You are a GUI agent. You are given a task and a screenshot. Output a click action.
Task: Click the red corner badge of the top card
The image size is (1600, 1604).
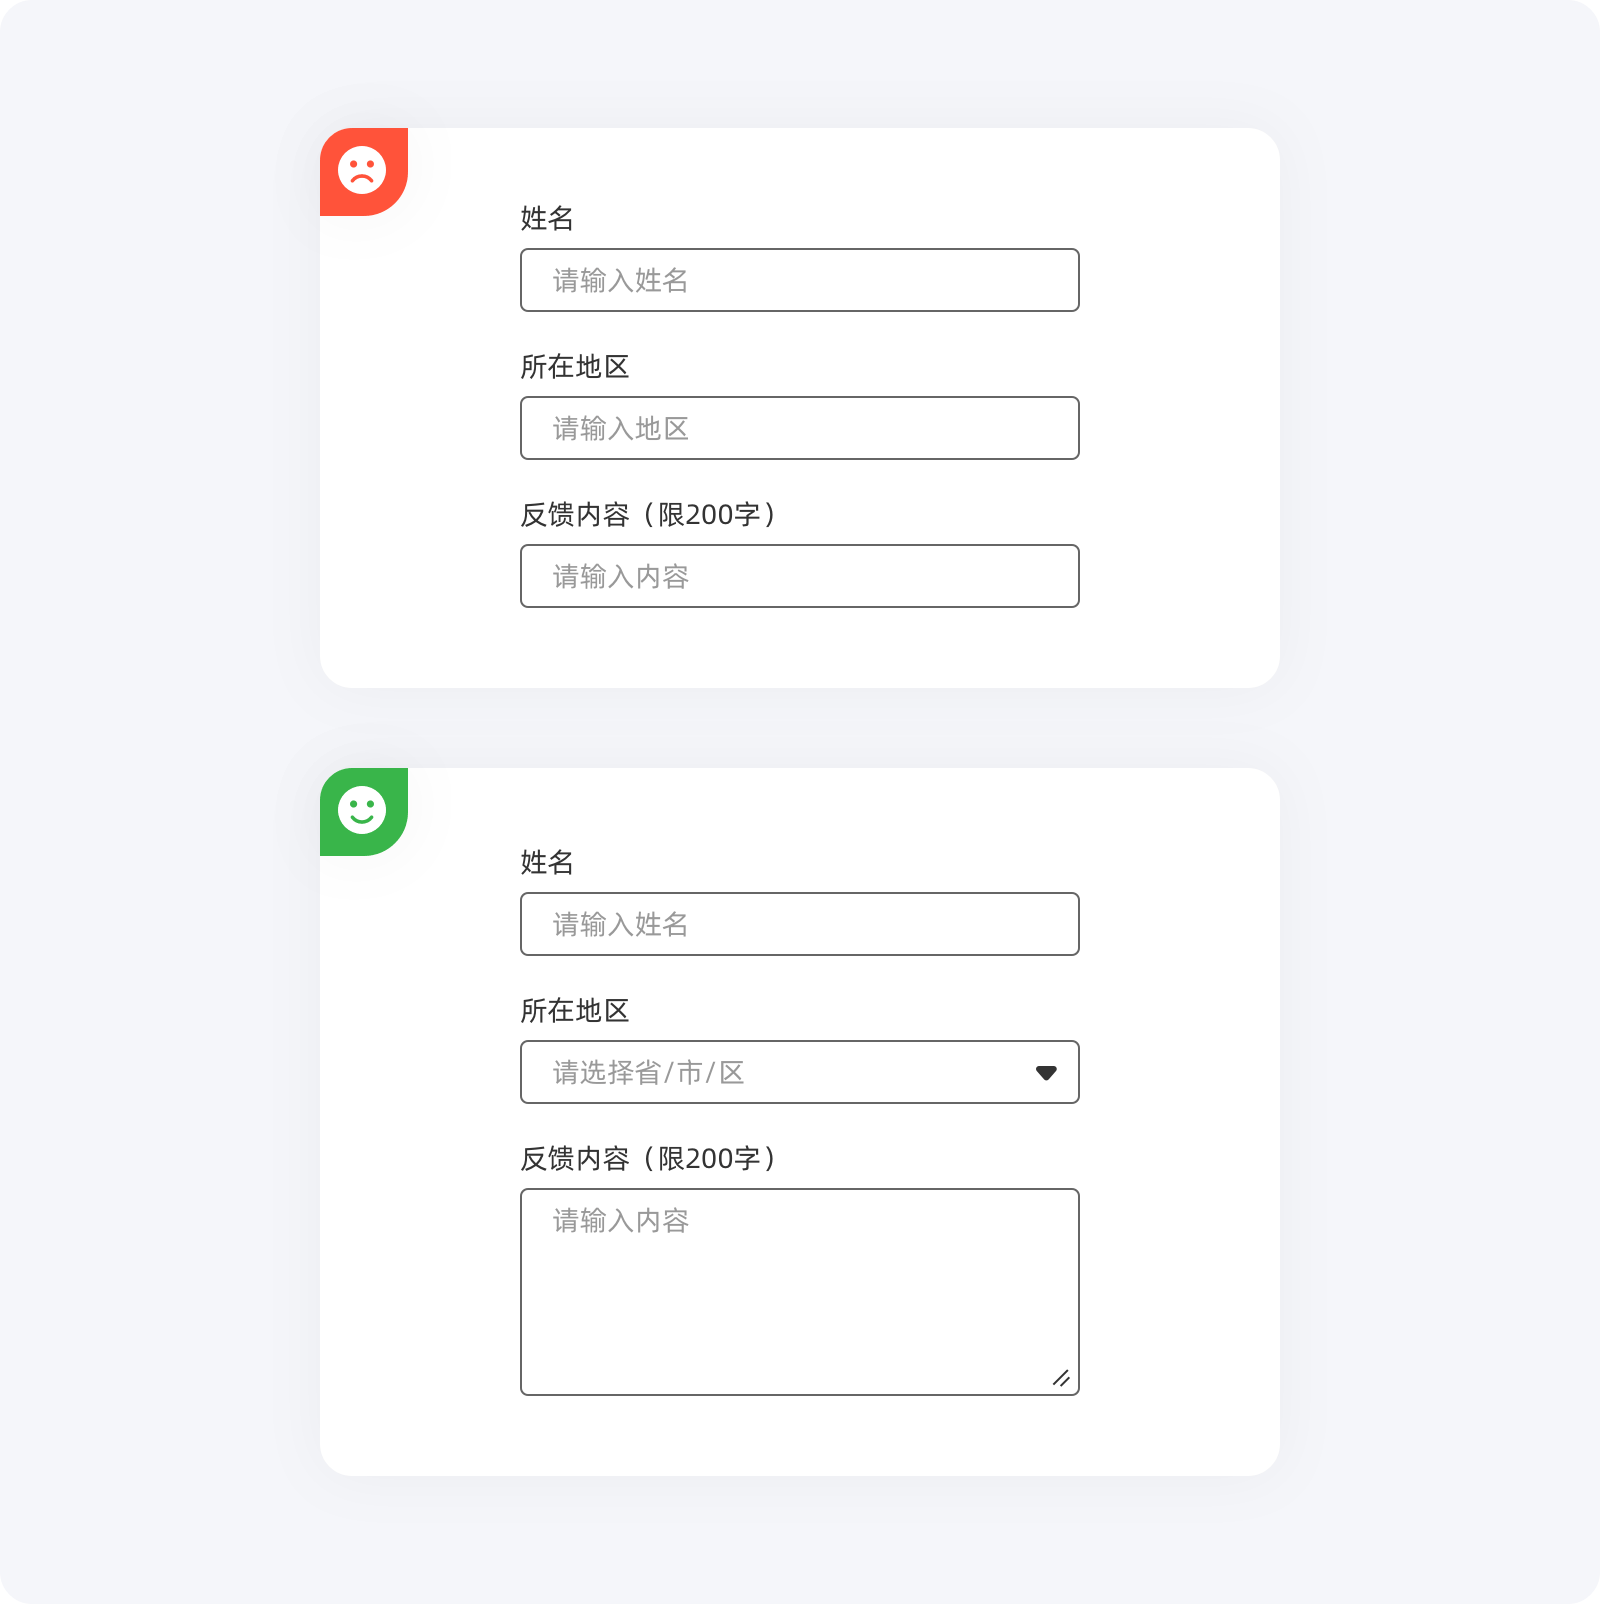364,172
